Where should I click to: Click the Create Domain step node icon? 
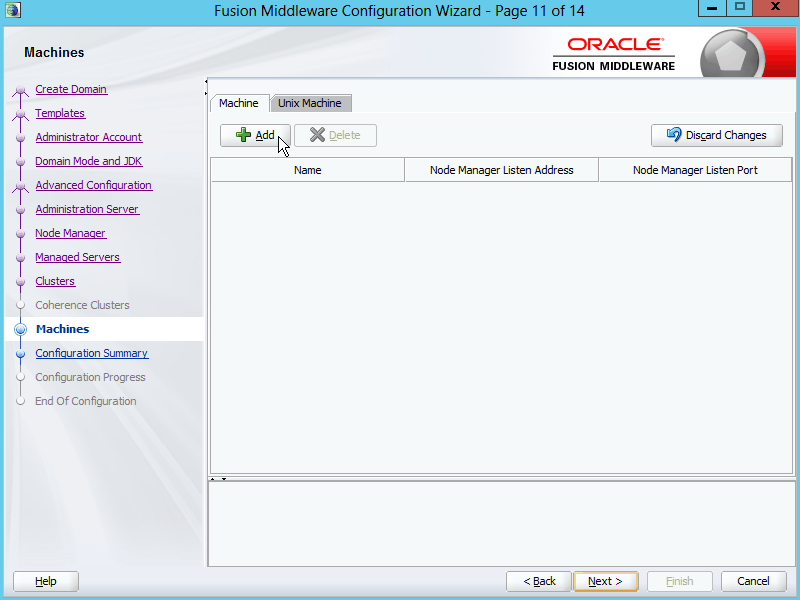[x=20, y=90]
